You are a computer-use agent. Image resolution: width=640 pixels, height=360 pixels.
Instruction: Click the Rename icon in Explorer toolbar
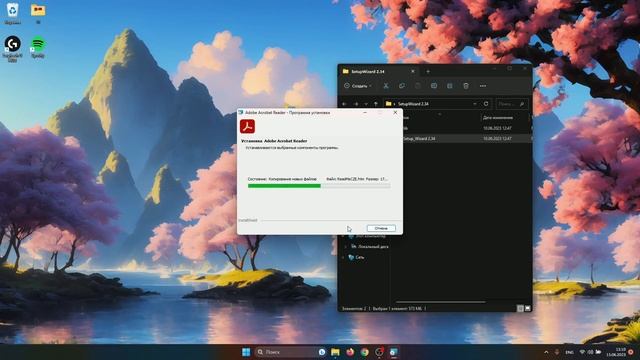pos(433,86)
